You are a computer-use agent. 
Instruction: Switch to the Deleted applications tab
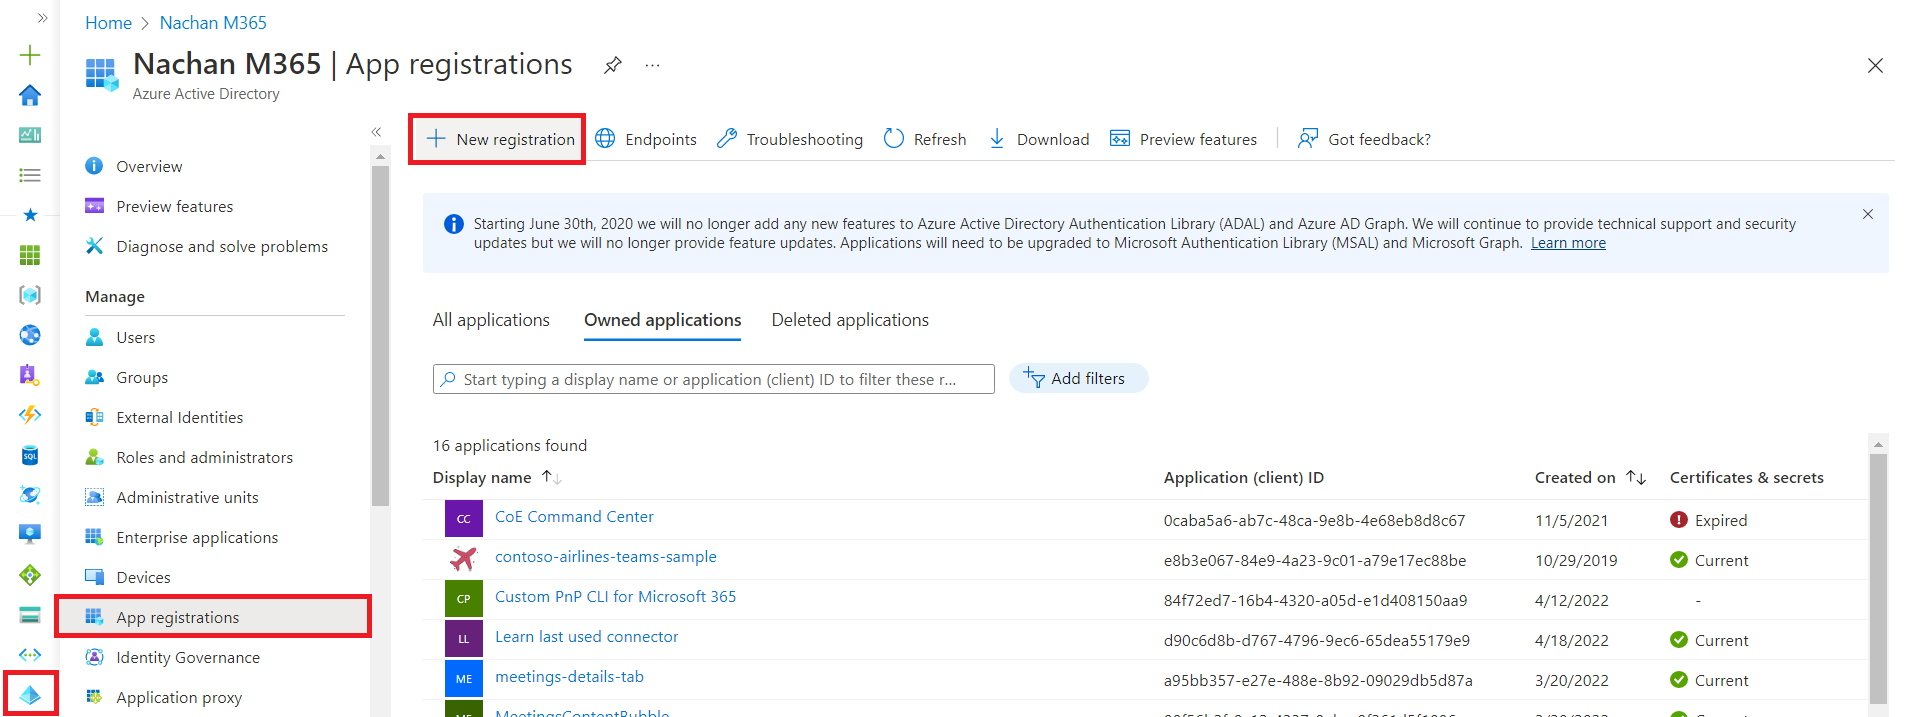click(850, 320)
